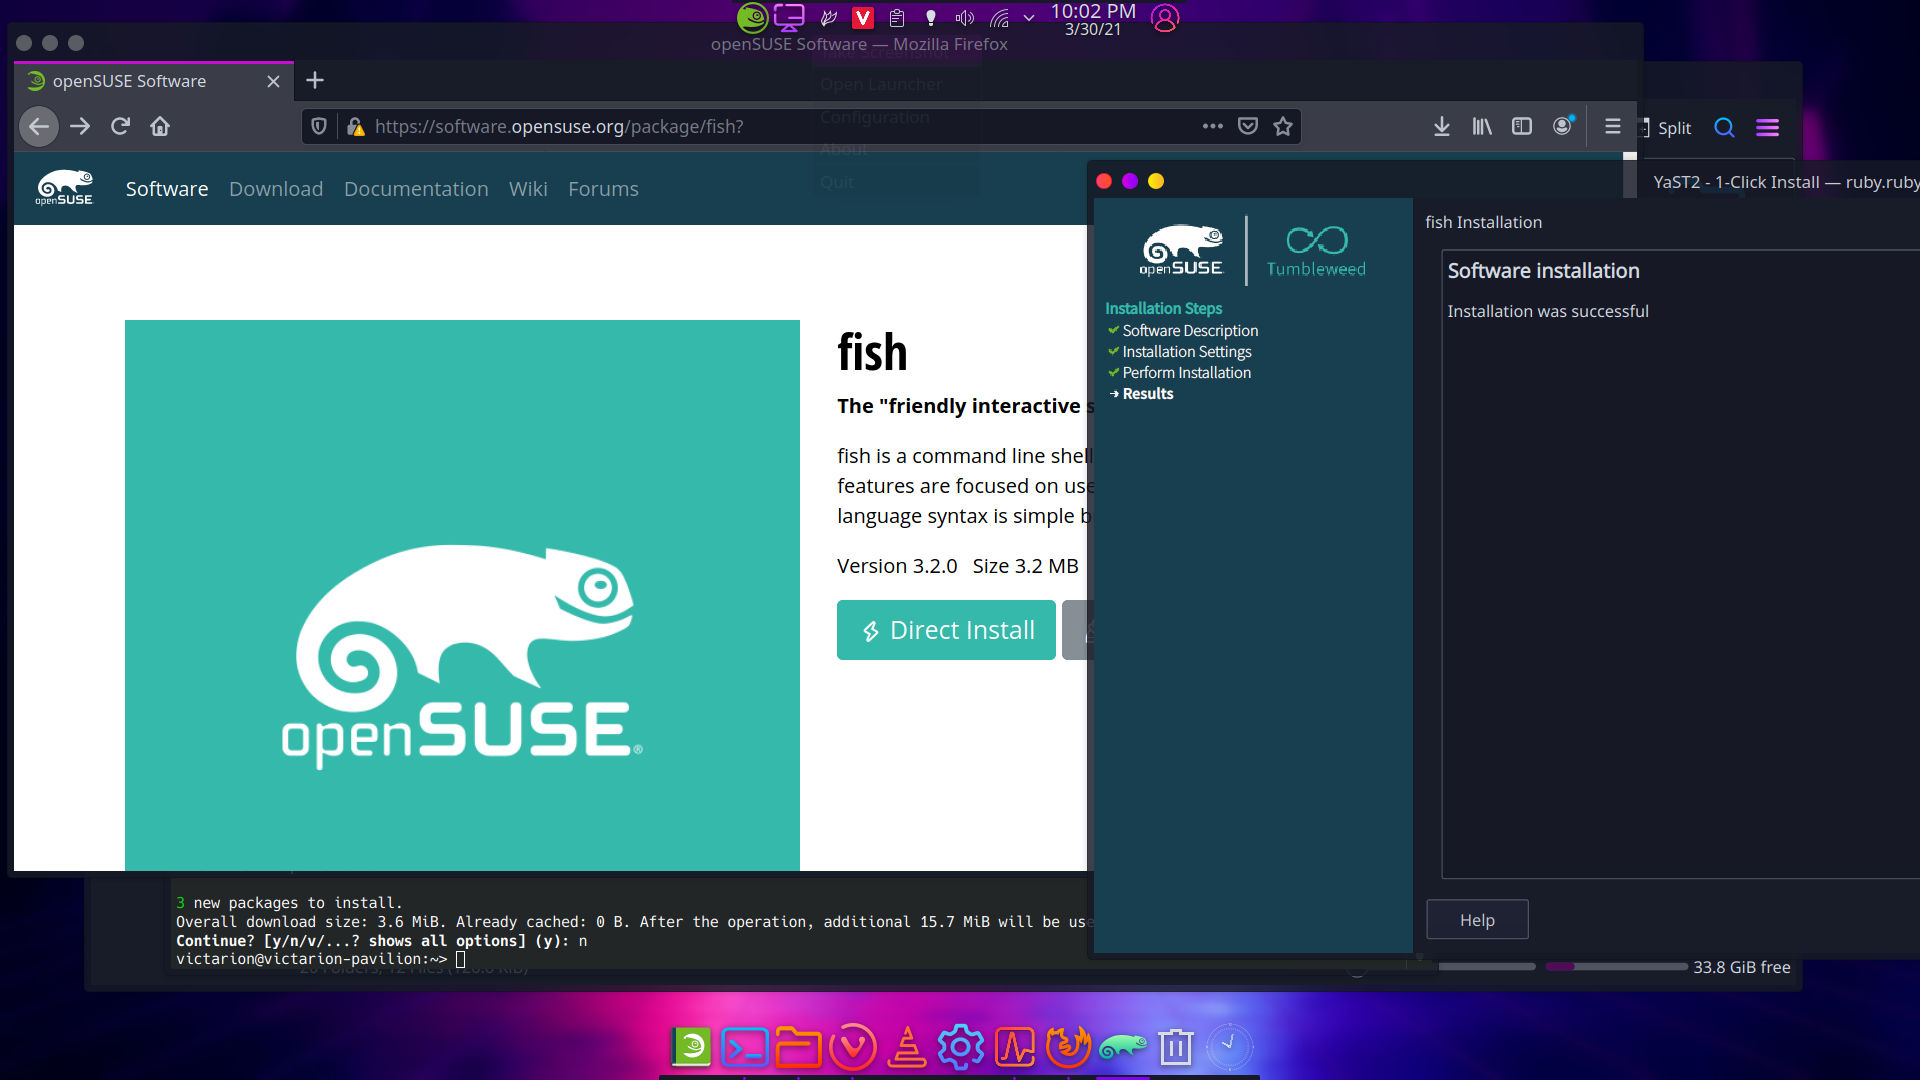Open Software in site navigation
Viewport: 1920px width, 1080px height.
tap(167, 189)
